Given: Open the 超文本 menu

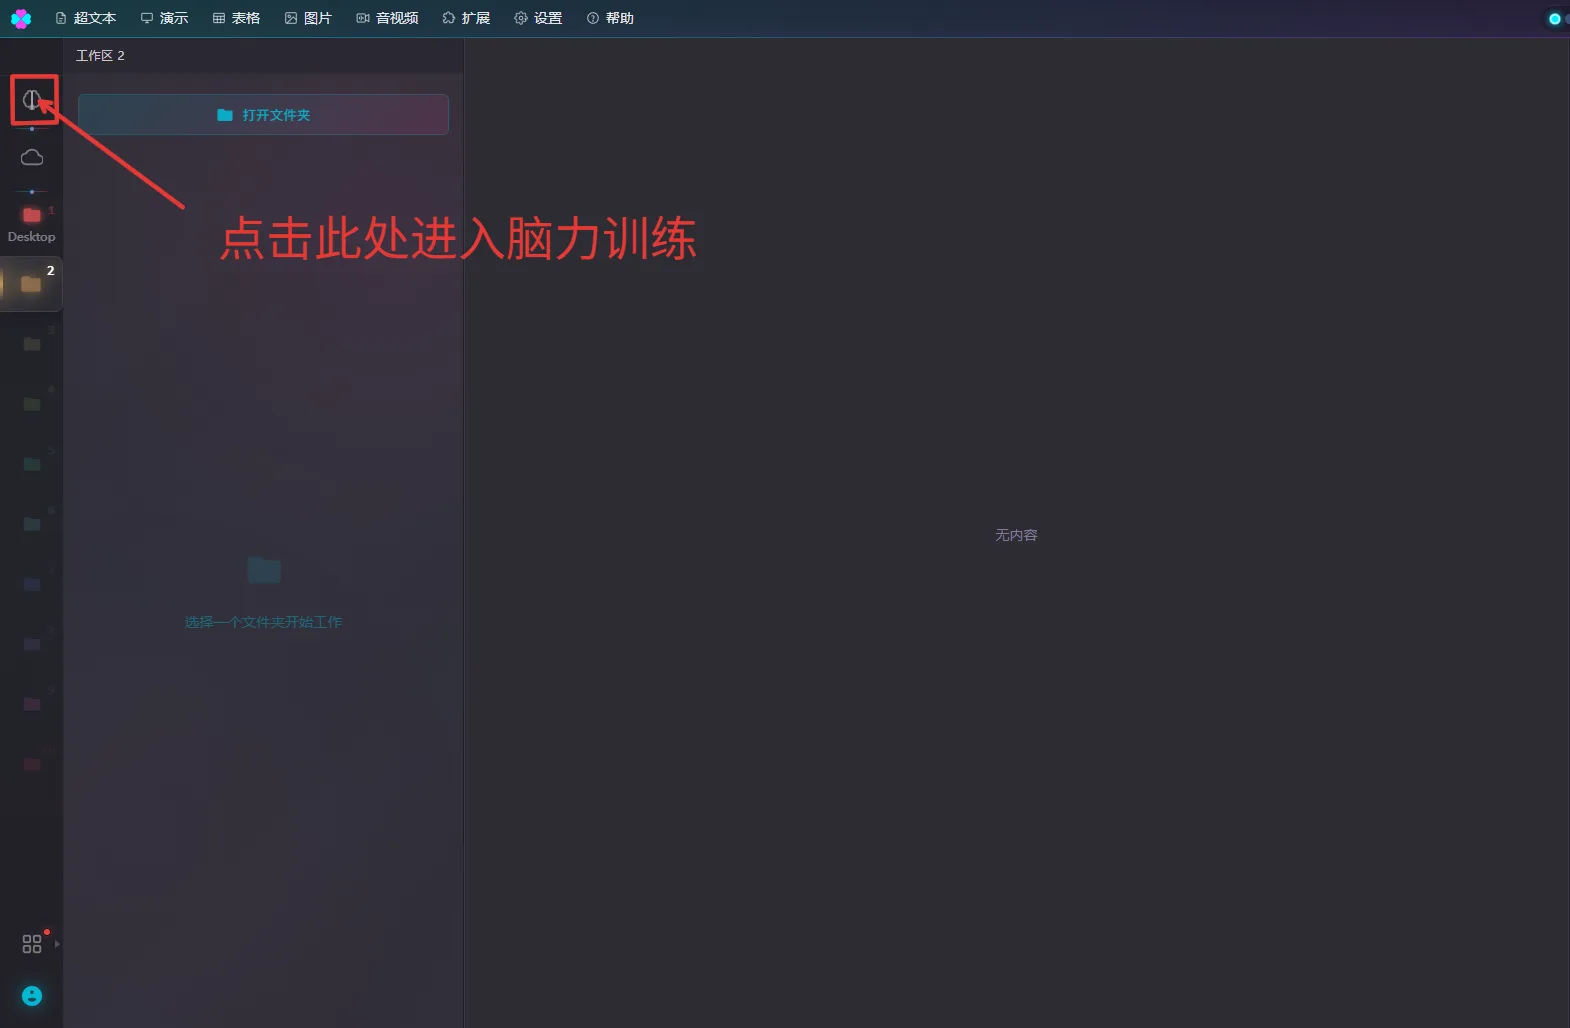Looking at the screenshot, I should coord(86,18).
